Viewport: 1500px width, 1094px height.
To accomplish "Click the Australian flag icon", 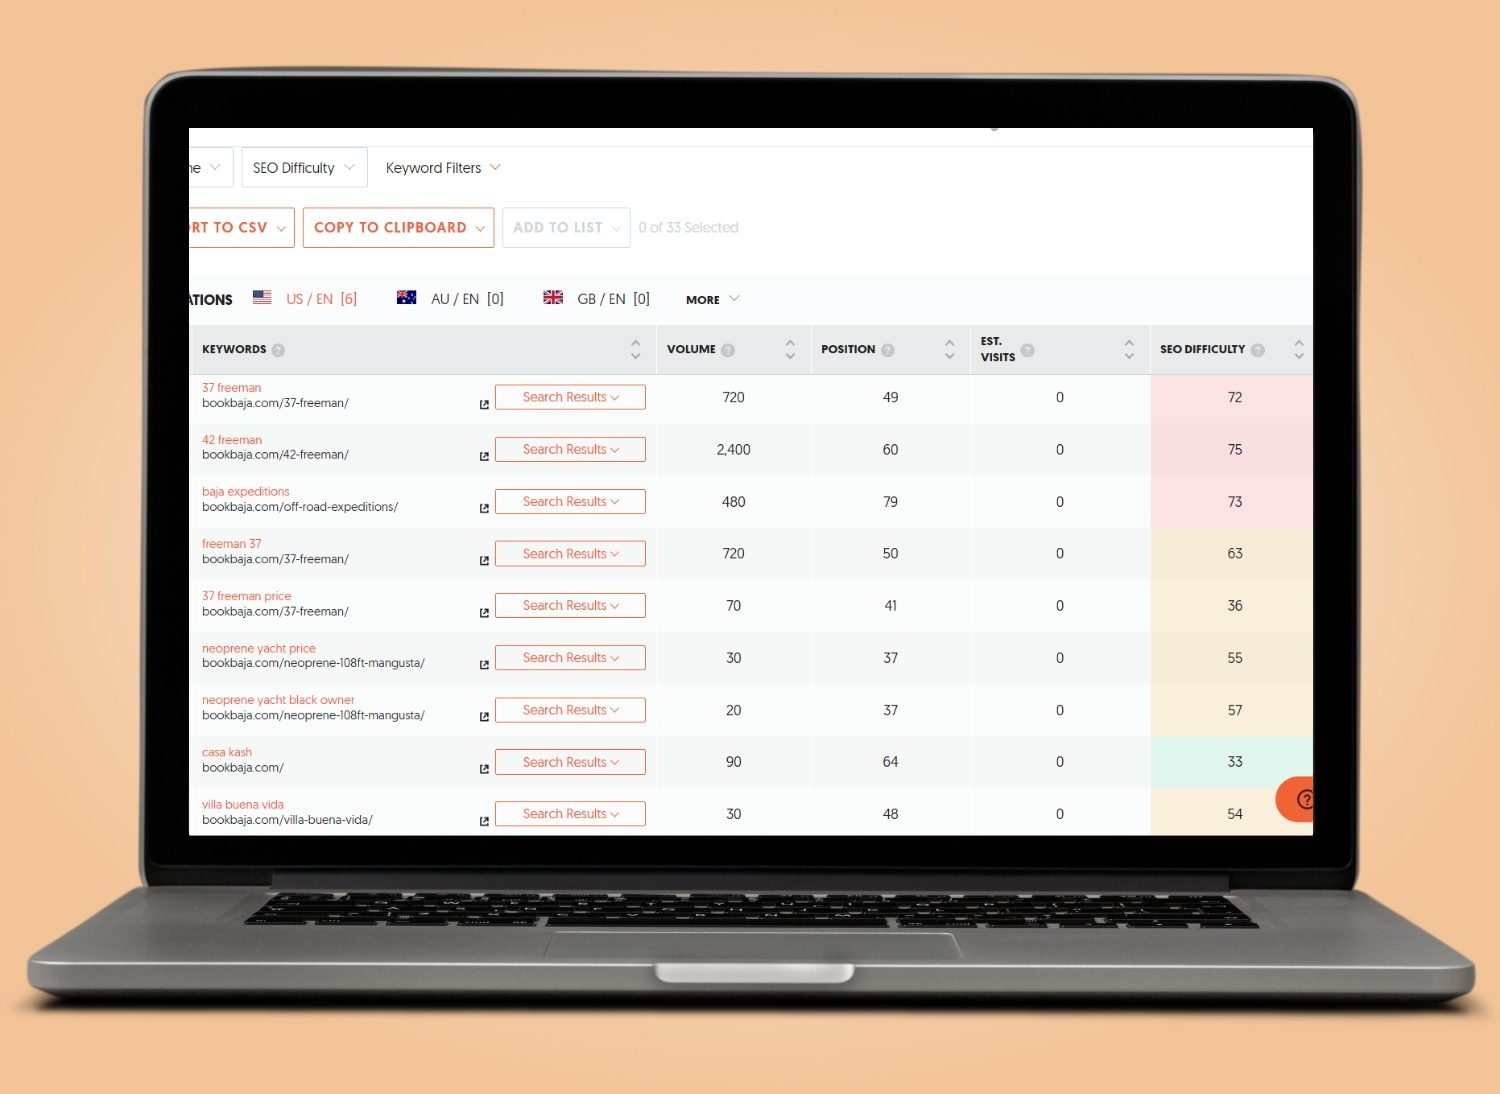I will click(406, 297).
